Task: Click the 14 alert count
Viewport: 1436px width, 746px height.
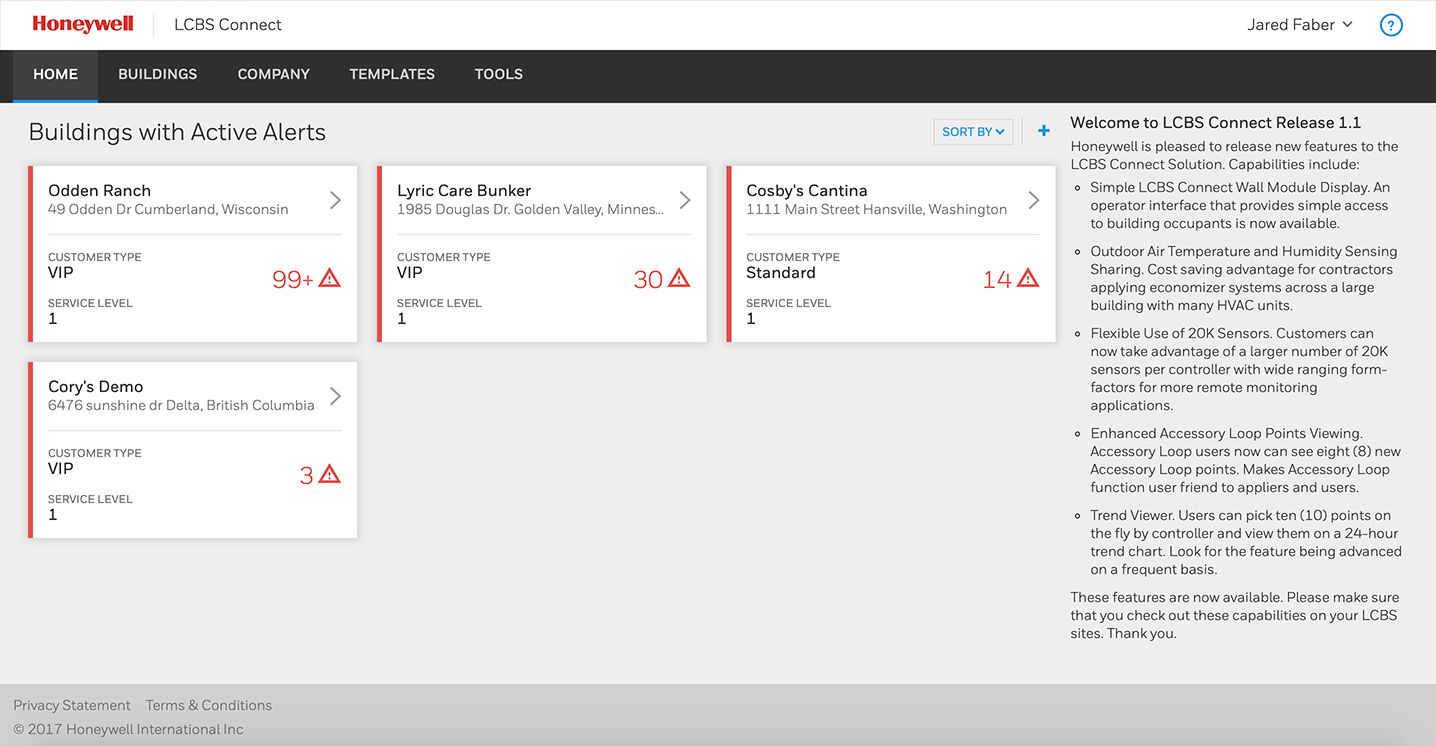Action: pos(997,279)
